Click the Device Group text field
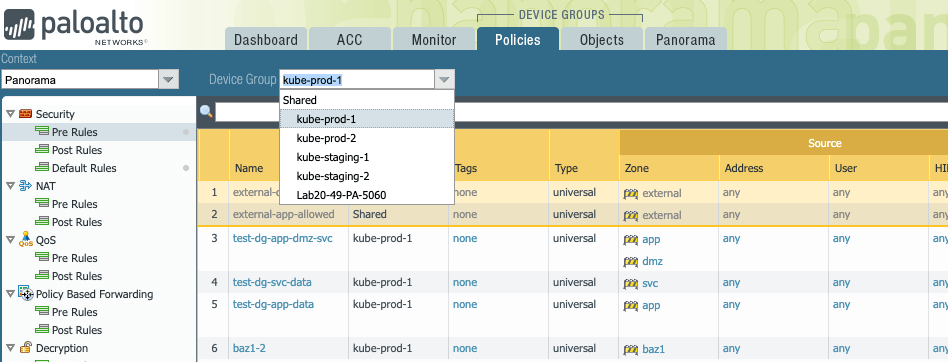This screenshot has width=948, height=362. click(357, 80)
